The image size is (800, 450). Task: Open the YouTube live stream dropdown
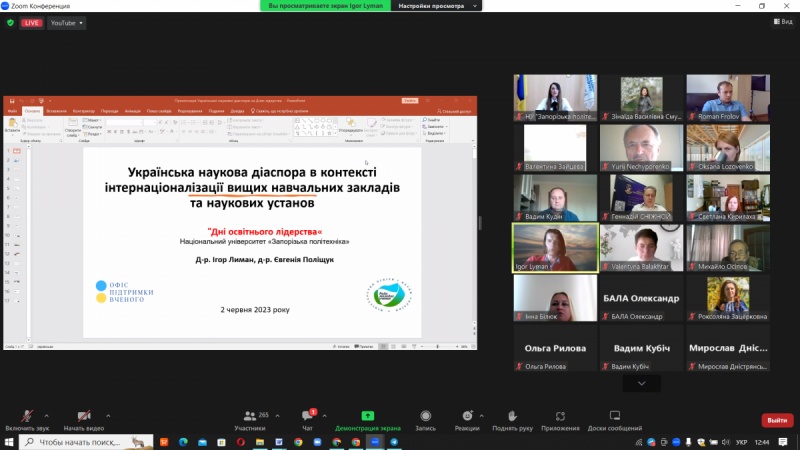click(x=66, y=23)
